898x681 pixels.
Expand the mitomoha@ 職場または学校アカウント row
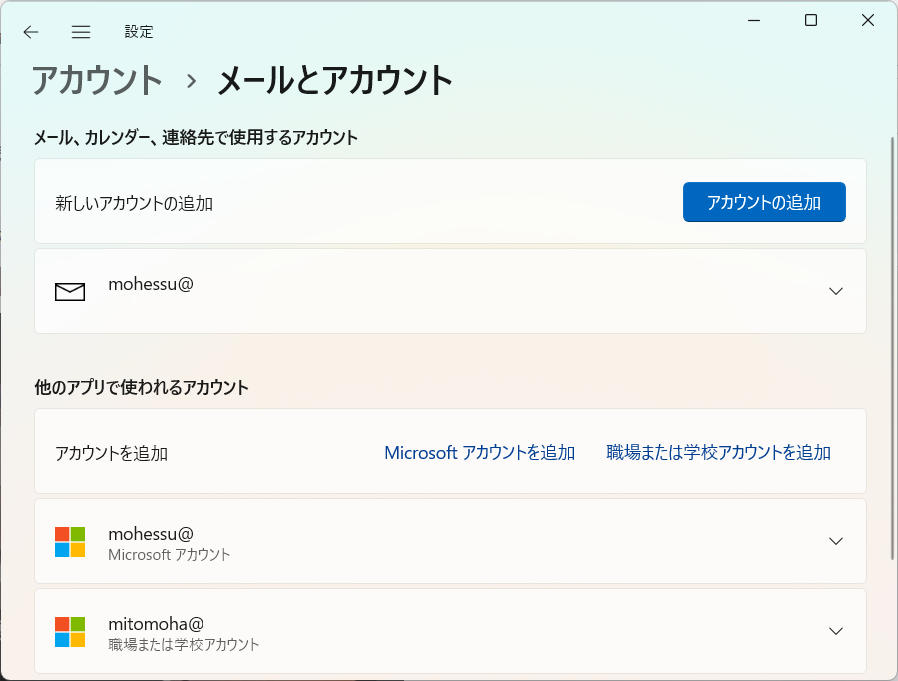tap(836, 631)
